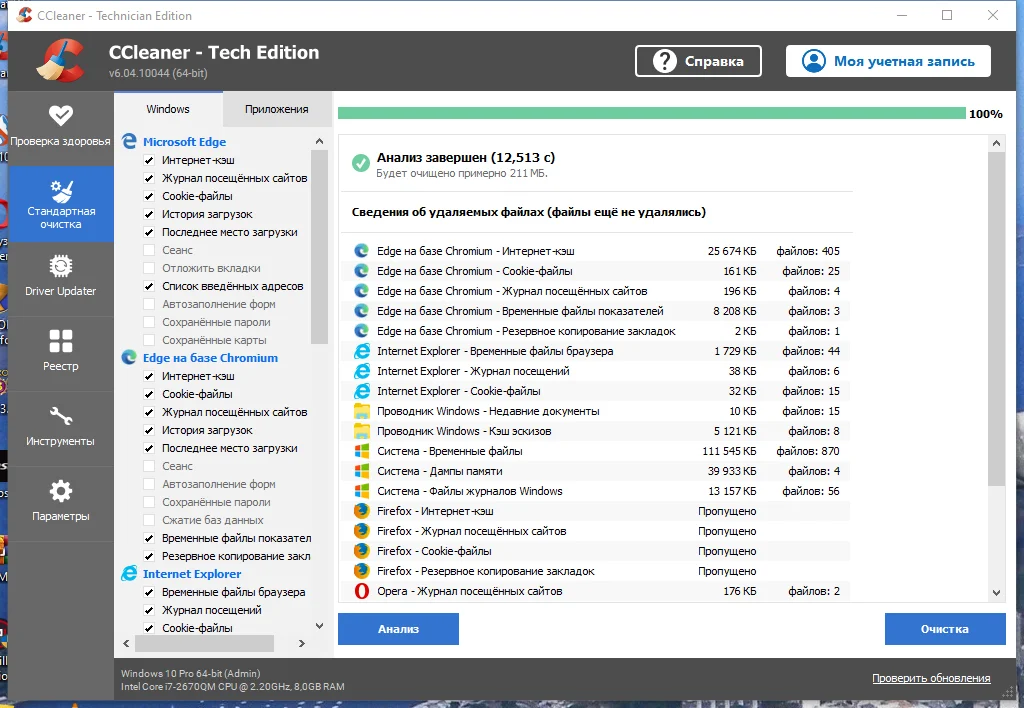Screen dimensions: 1024x708
Task: Click the green 100% progress bar
Action: pyautogui.click(x=651, y=114)
